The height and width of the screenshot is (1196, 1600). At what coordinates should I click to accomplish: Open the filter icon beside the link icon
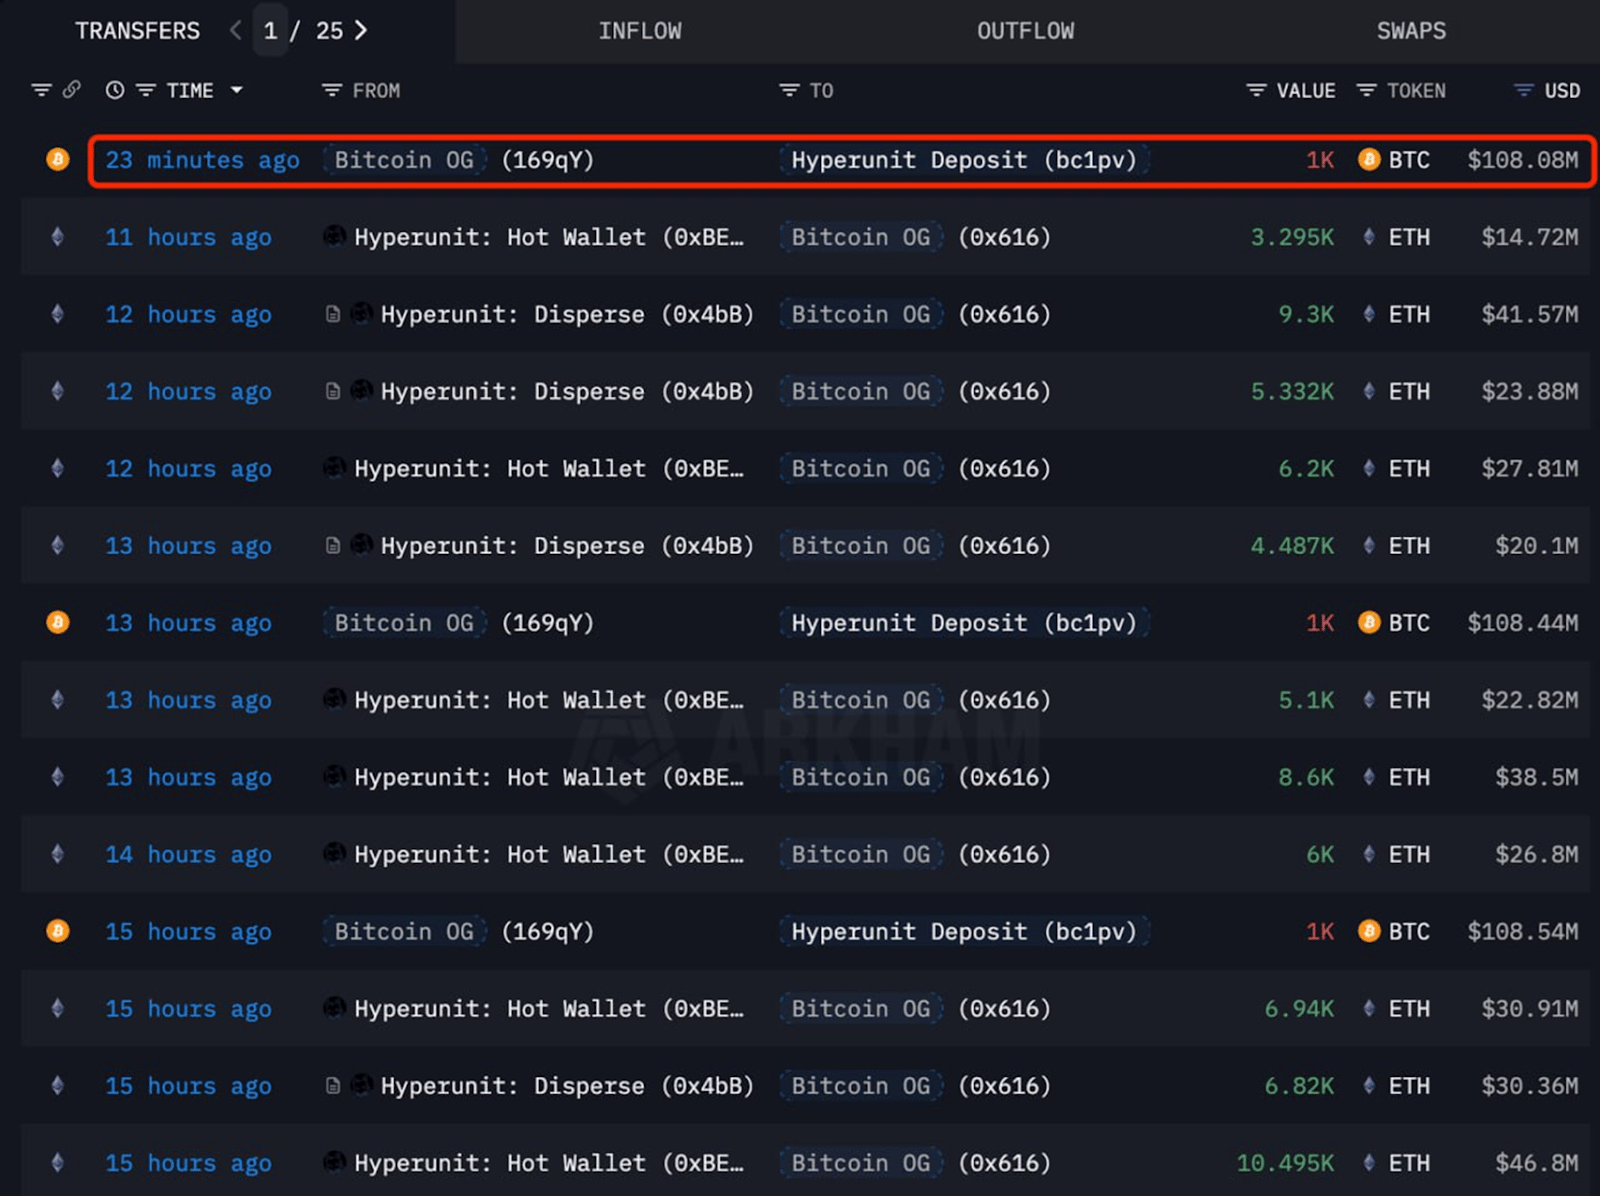pos(41,90)
